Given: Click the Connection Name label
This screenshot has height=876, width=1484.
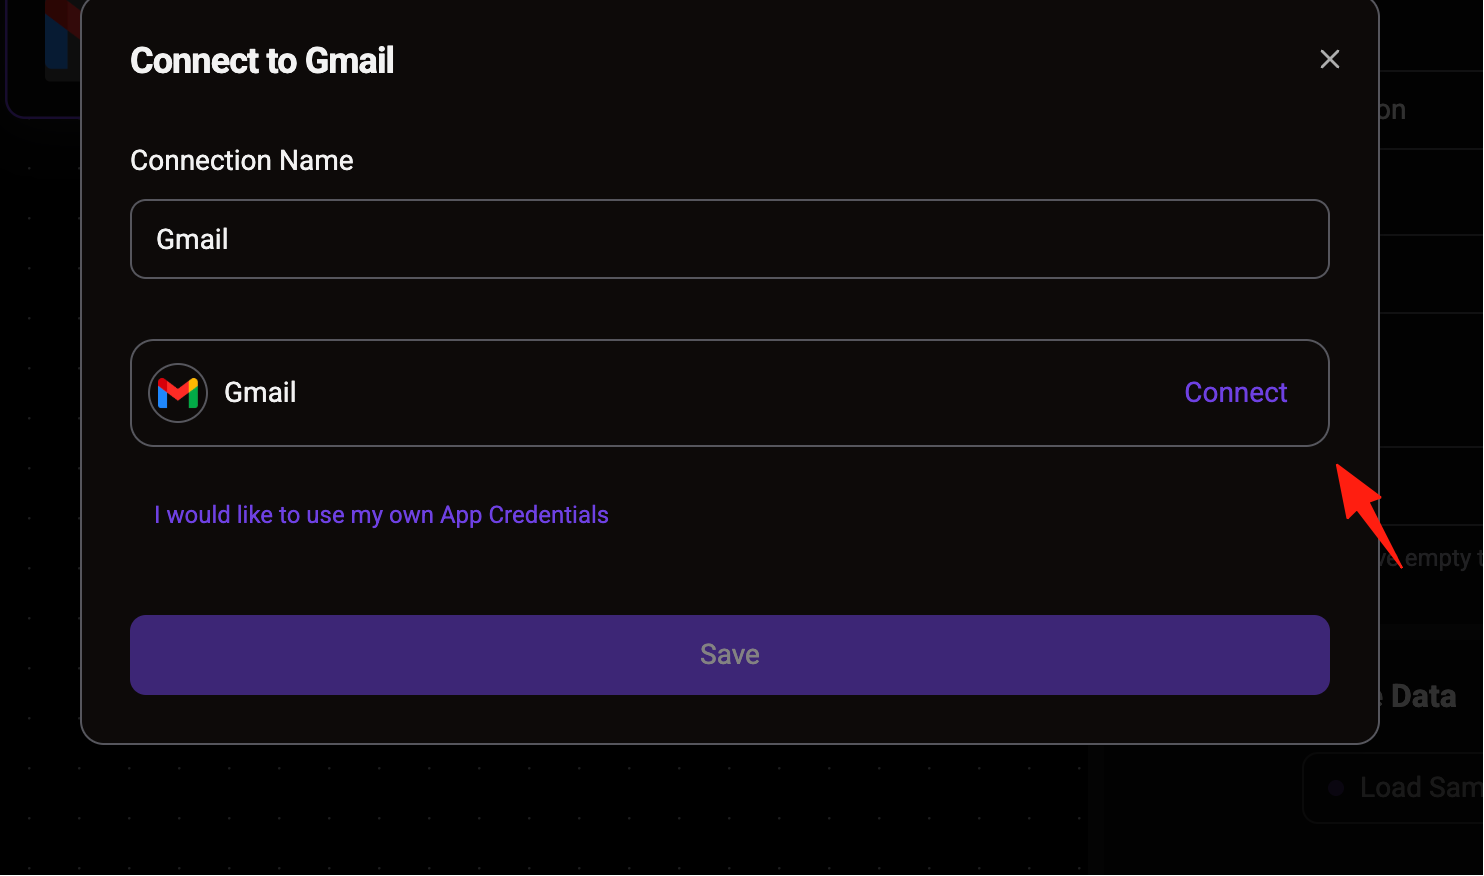Looking at the screenshot, I should (x=241, y=161).
